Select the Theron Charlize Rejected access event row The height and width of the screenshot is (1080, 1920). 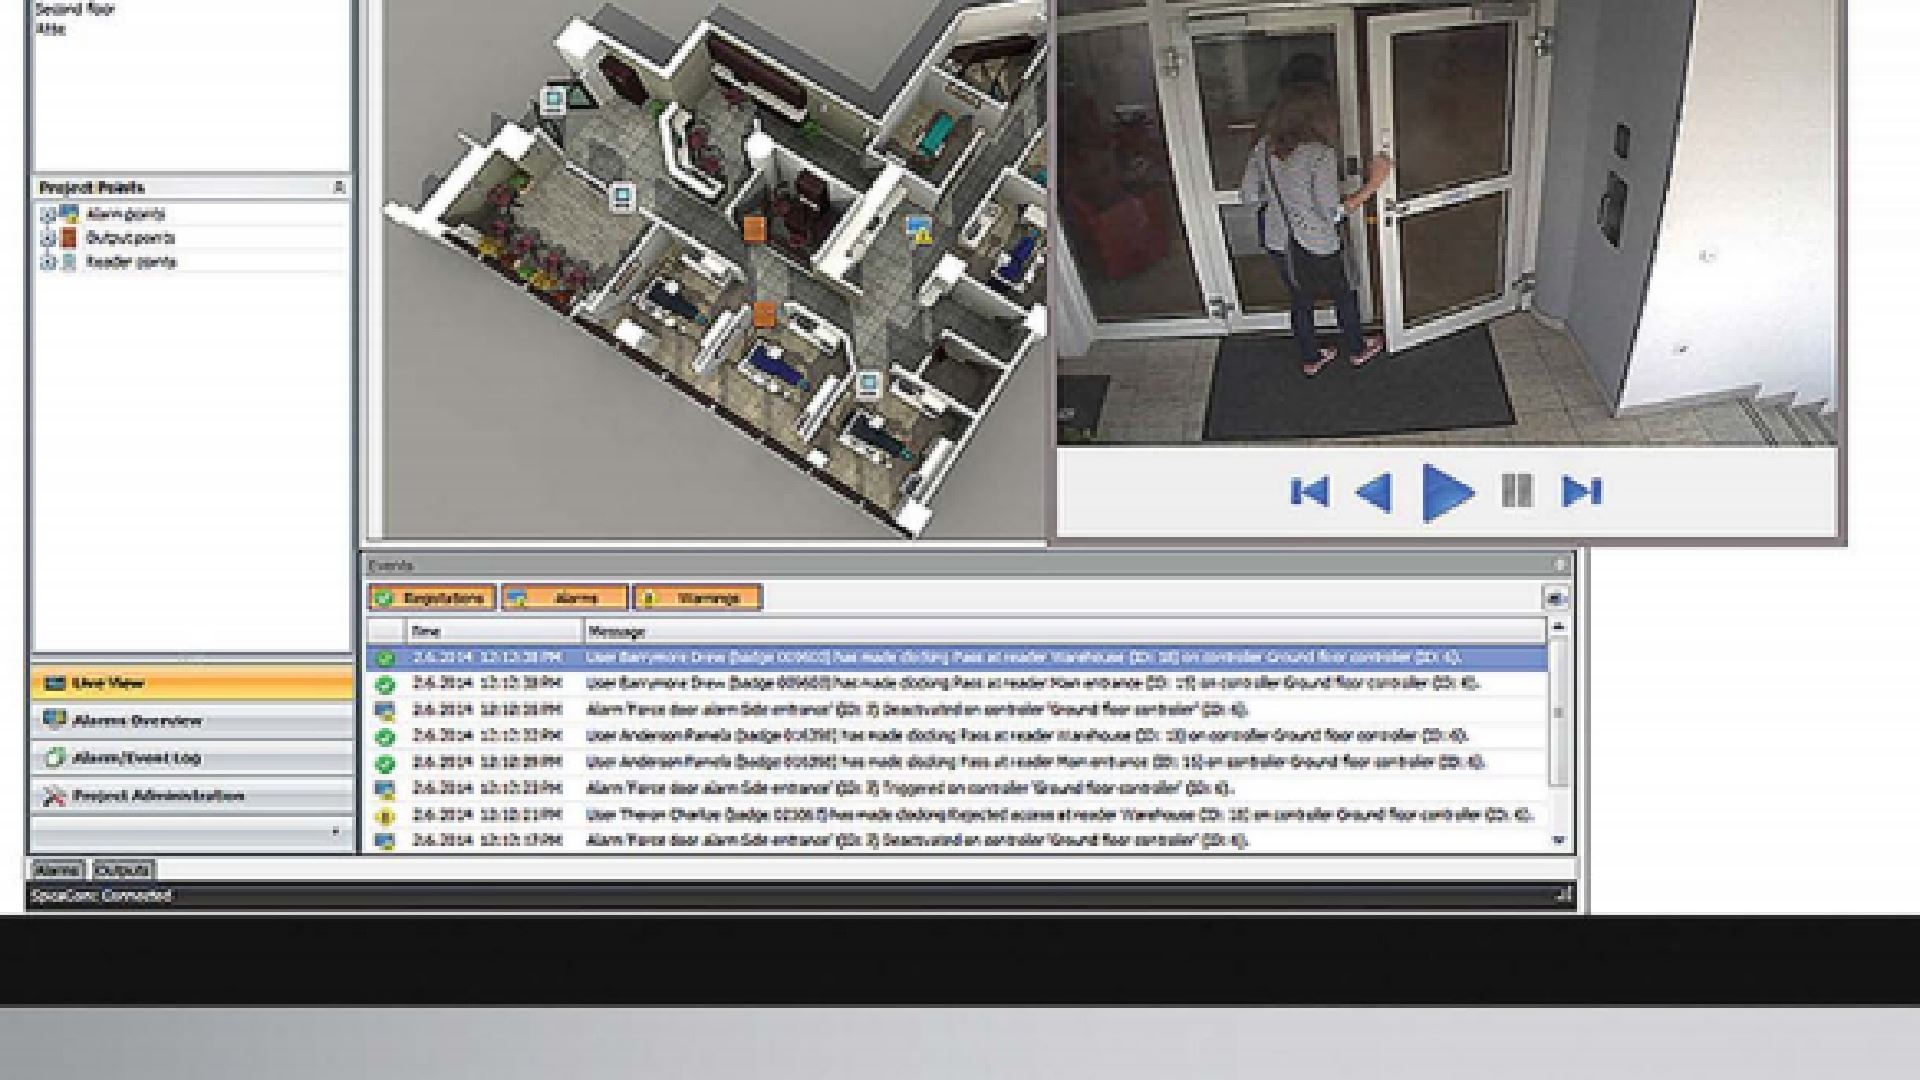click(x=957, y=815)
